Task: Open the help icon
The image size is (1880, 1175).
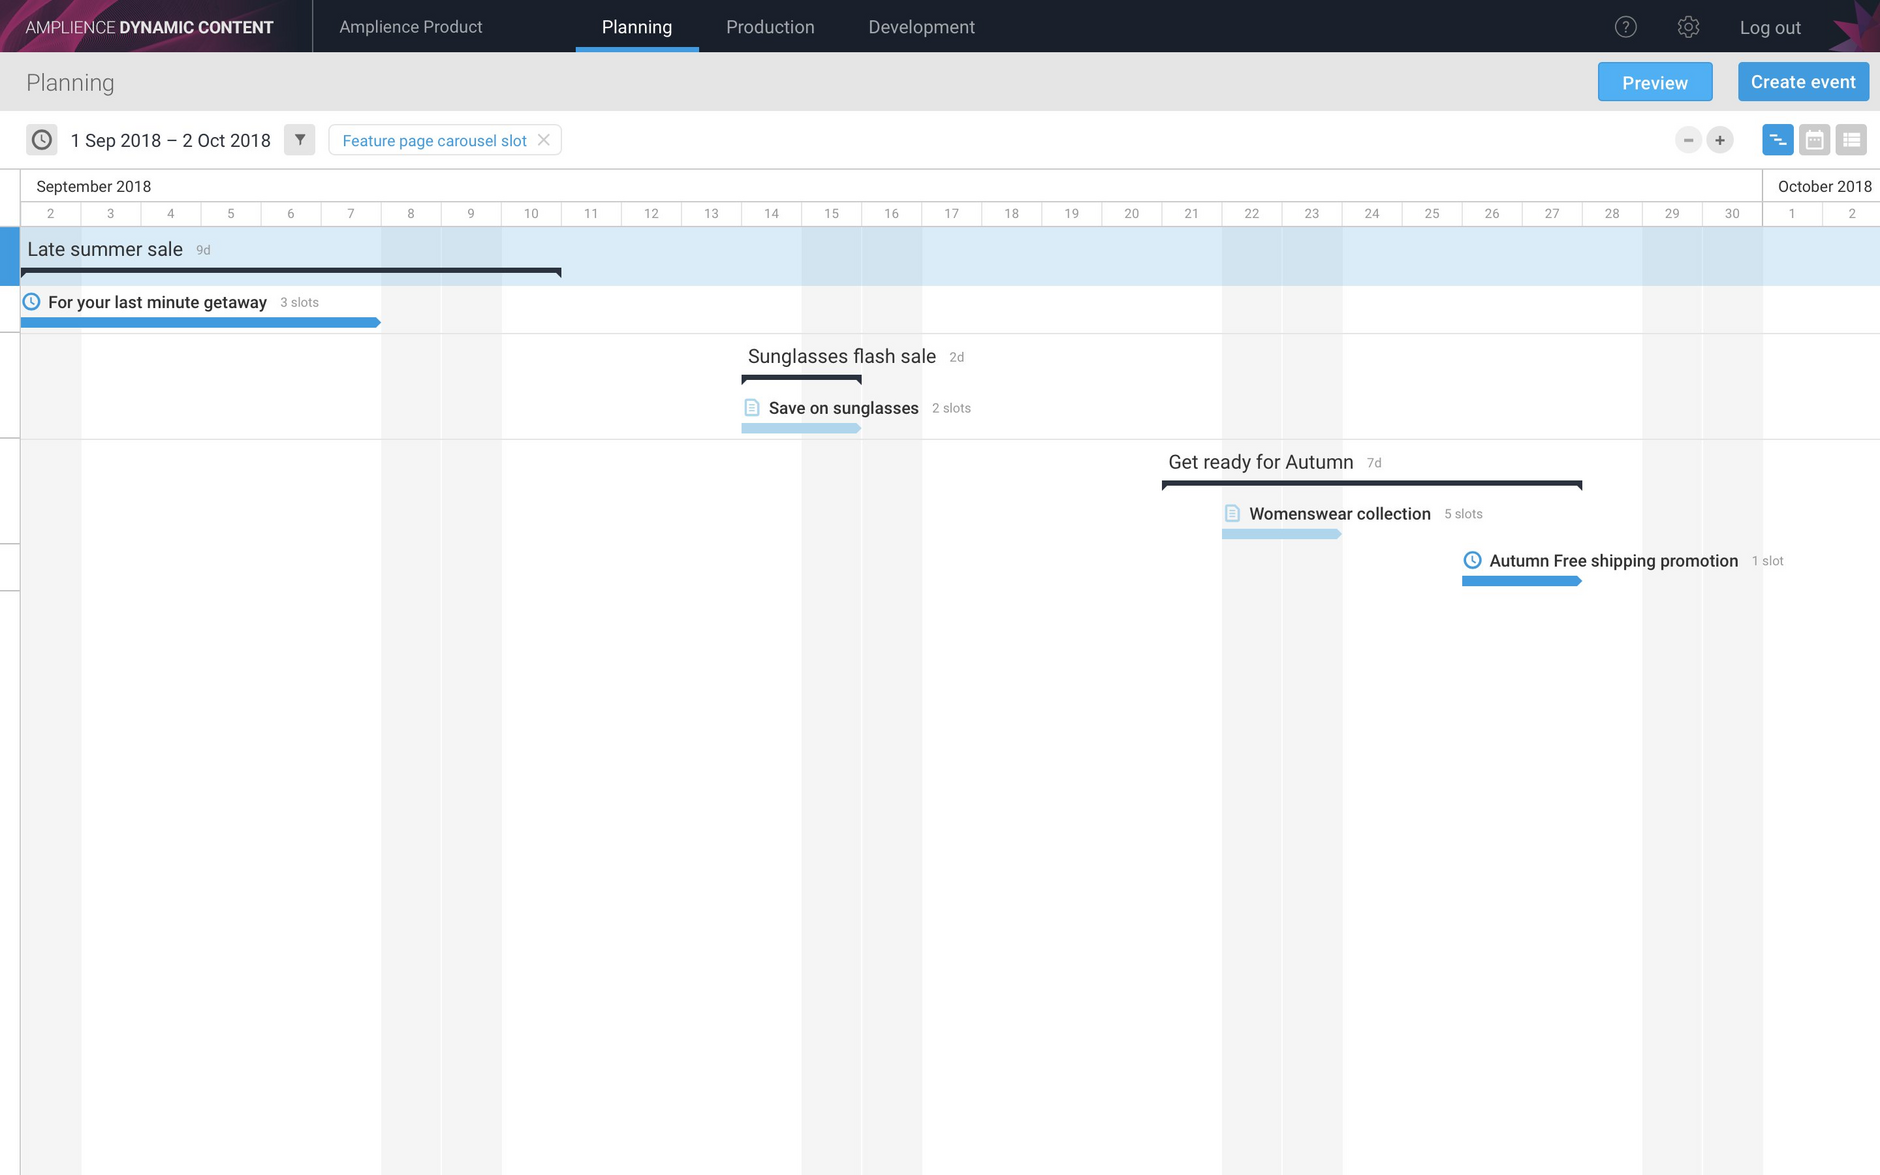Action: (x=1626, y=26)
